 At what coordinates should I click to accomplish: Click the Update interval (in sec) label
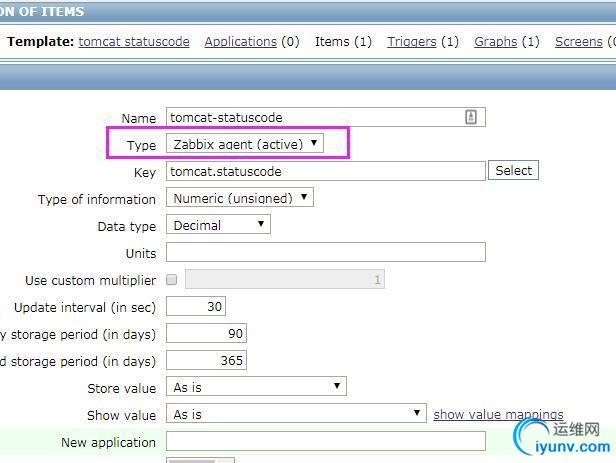85,307
